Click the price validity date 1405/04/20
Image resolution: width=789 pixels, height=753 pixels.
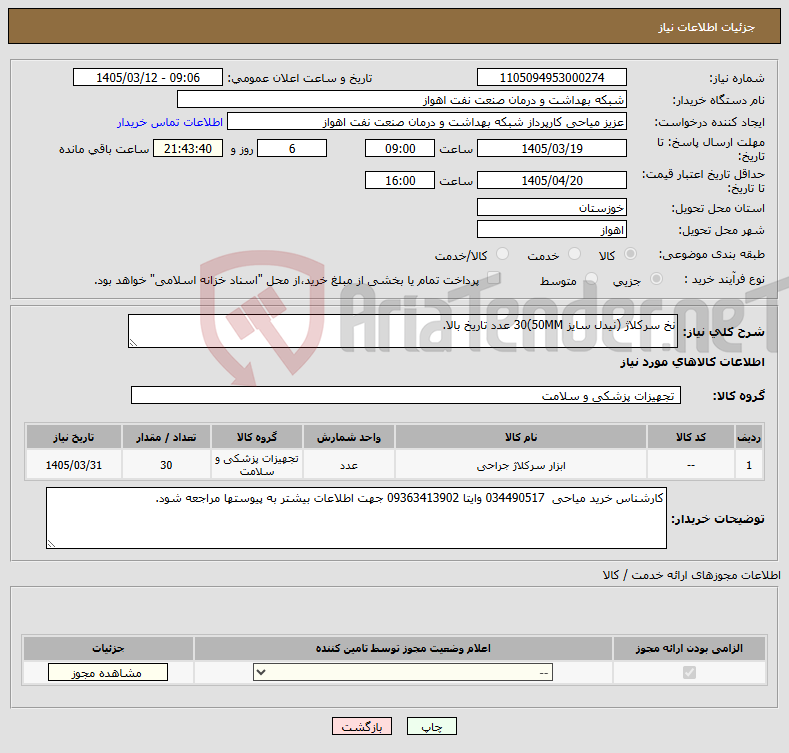551,180
